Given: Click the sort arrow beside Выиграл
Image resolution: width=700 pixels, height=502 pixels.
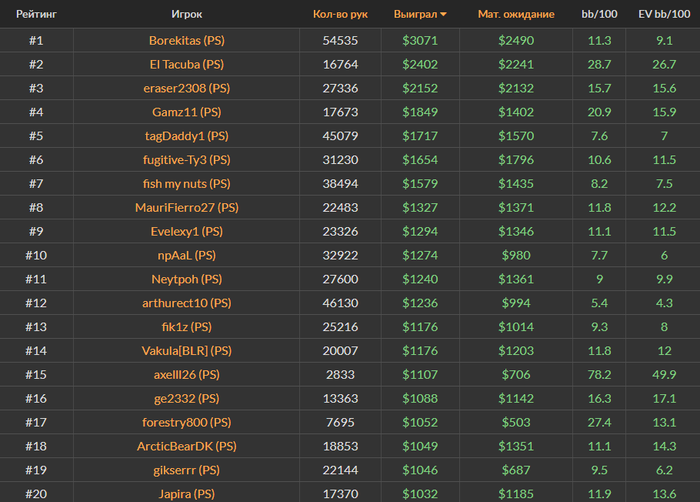Looking at the screenshot, I should point(443,14).
